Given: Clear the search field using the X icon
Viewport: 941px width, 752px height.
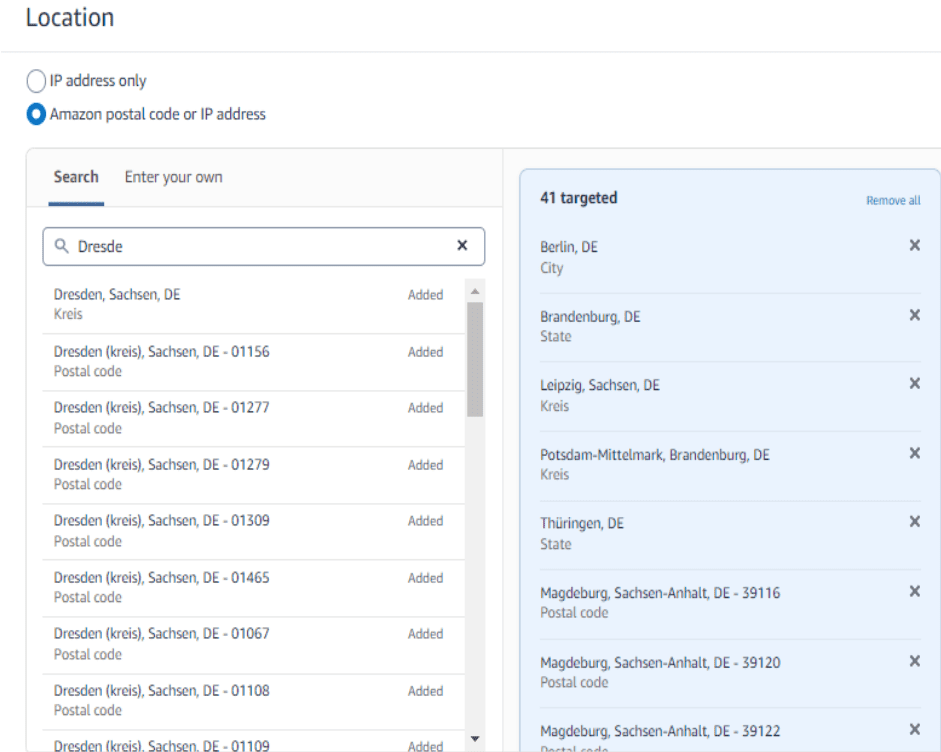Looking at the screenshot, I should [462, 246].
